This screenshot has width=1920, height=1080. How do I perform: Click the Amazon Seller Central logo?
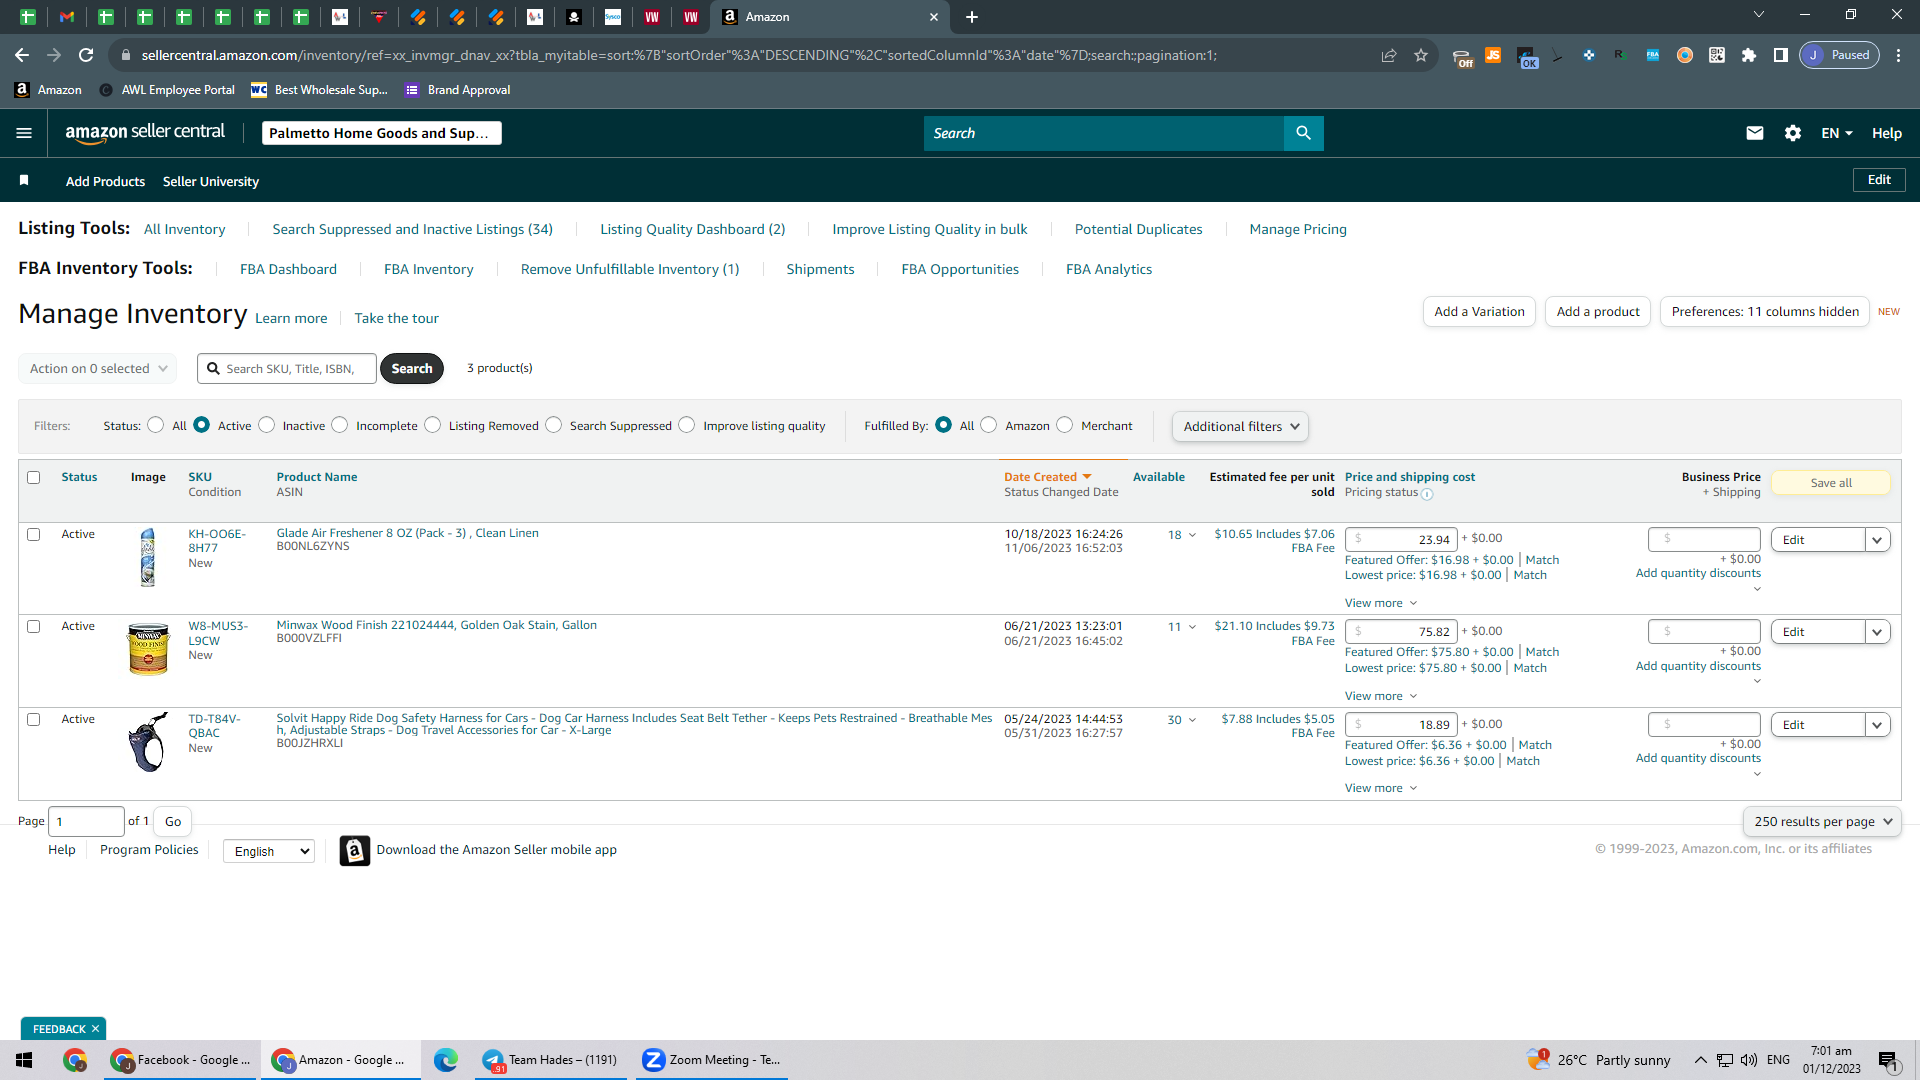point(145,133)
